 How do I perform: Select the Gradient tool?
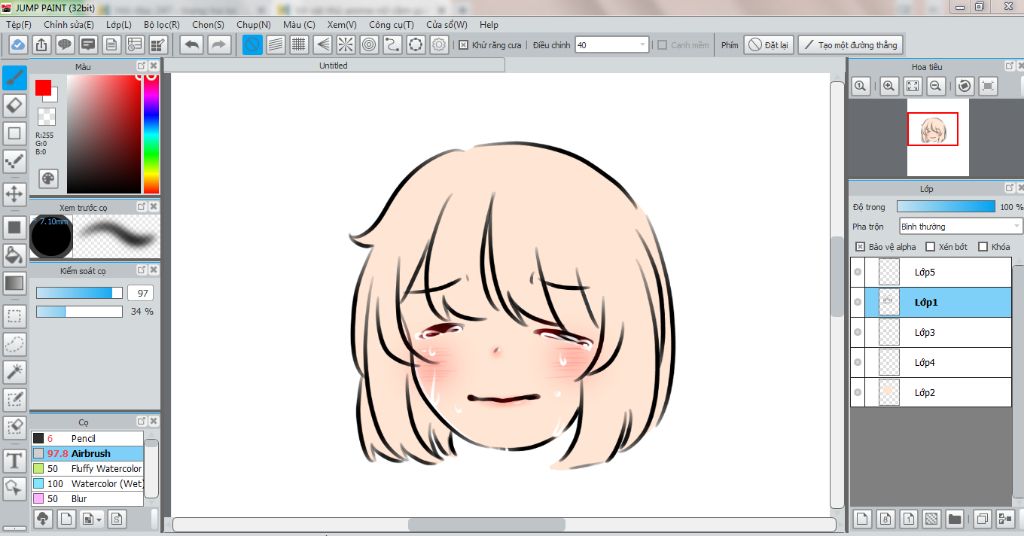pos(14,283)
